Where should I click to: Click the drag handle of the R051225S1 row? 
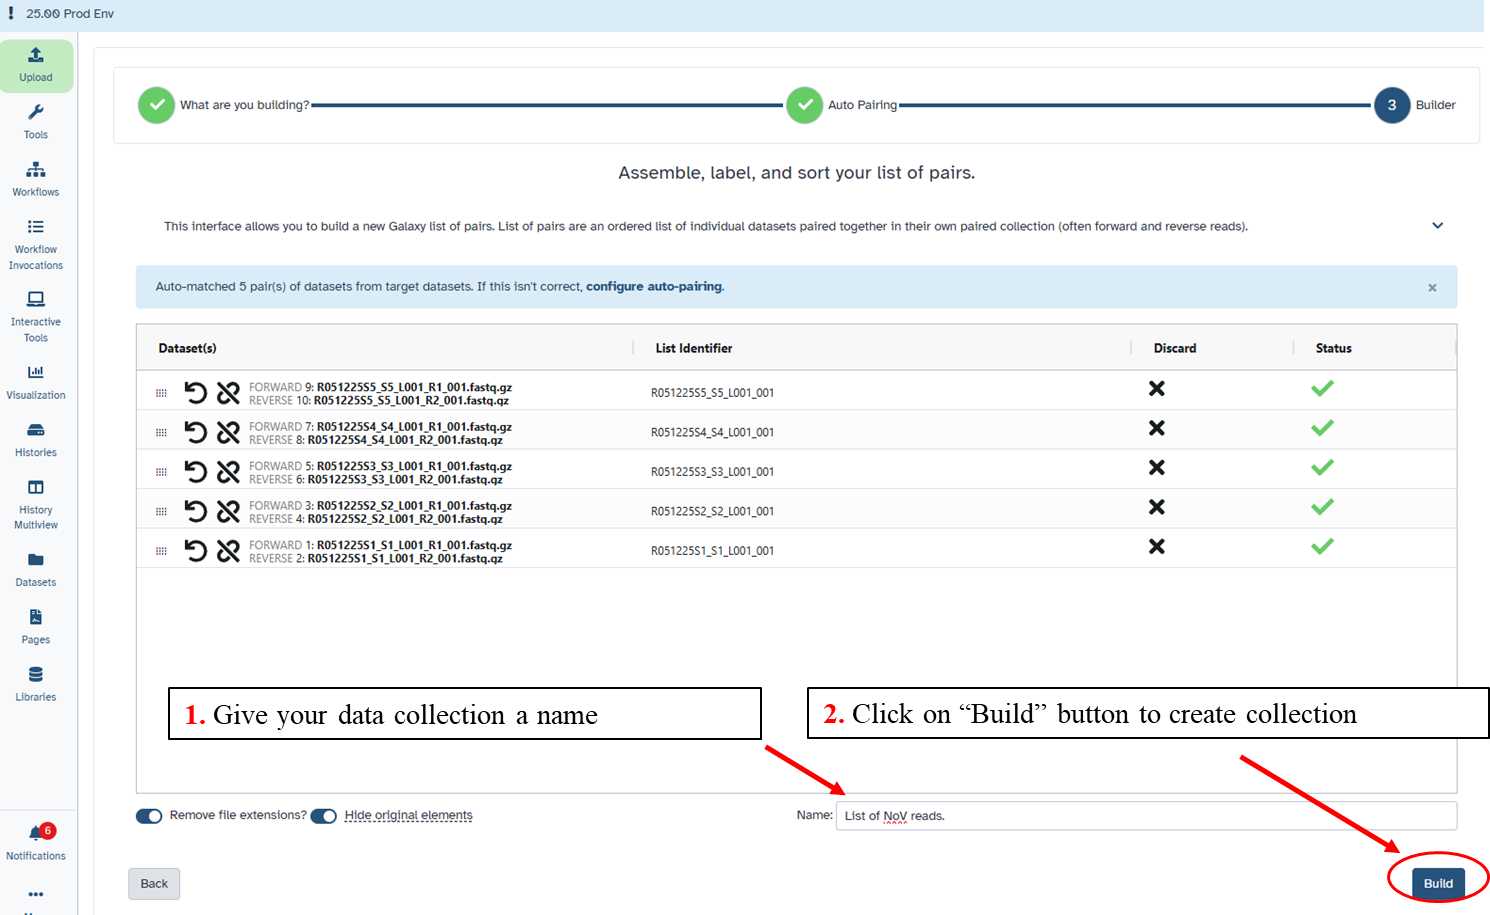[x=161, y=551]
